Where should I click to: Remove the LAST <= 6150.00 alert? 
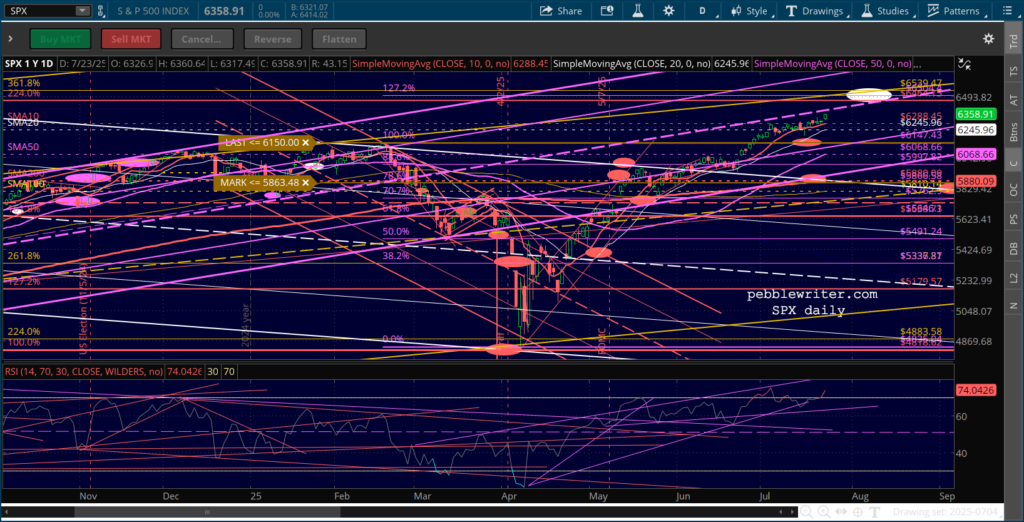point(306,143)
